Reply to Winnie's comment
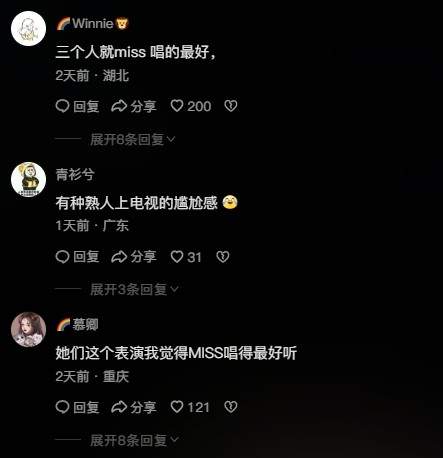The image size is (443, 458). pyautogui.click(x=77, y=106)
